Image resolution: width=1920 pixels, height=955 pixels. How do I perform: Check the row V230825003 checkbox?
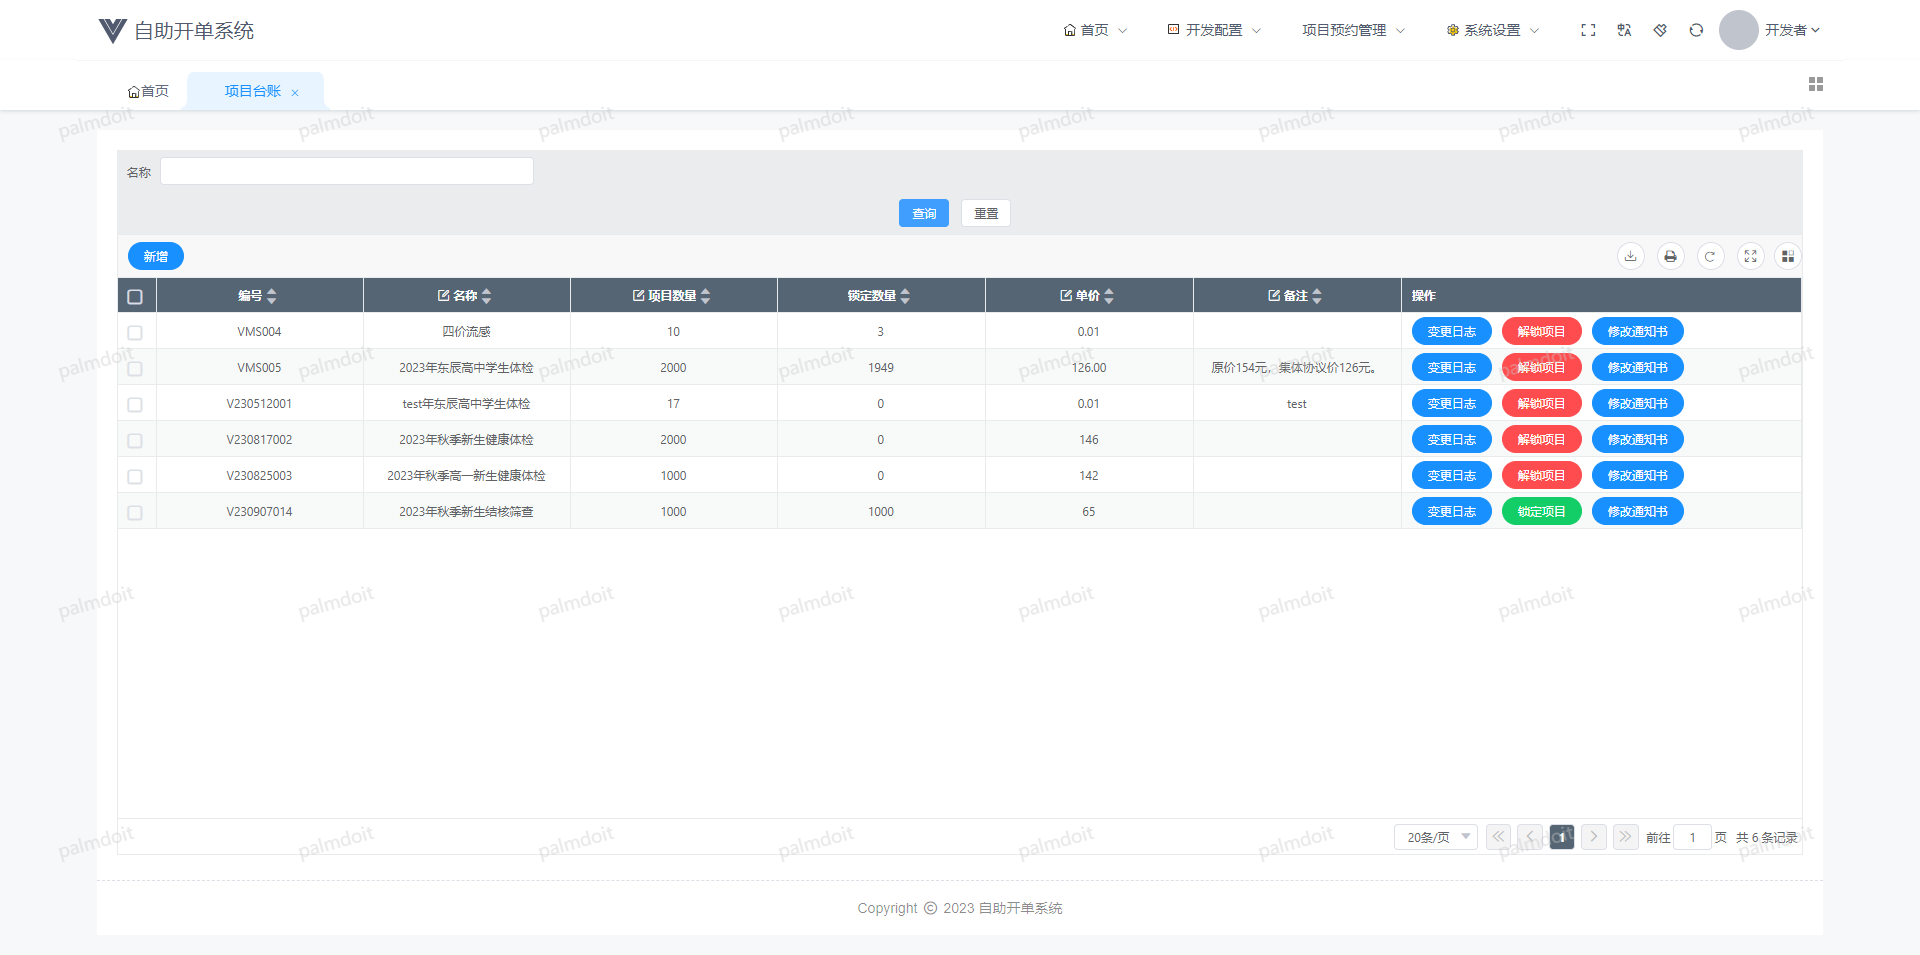[135, 476]
